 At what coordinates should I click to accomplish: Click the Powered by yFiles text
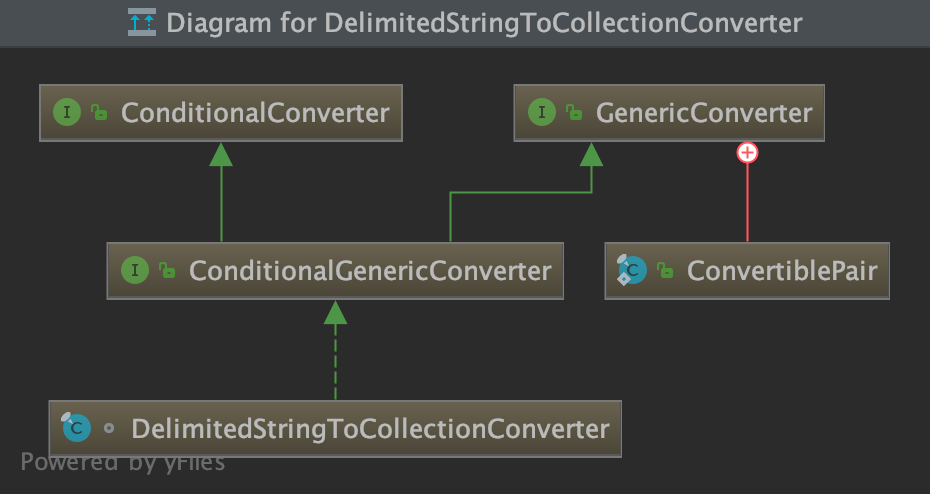click(122, 462)
